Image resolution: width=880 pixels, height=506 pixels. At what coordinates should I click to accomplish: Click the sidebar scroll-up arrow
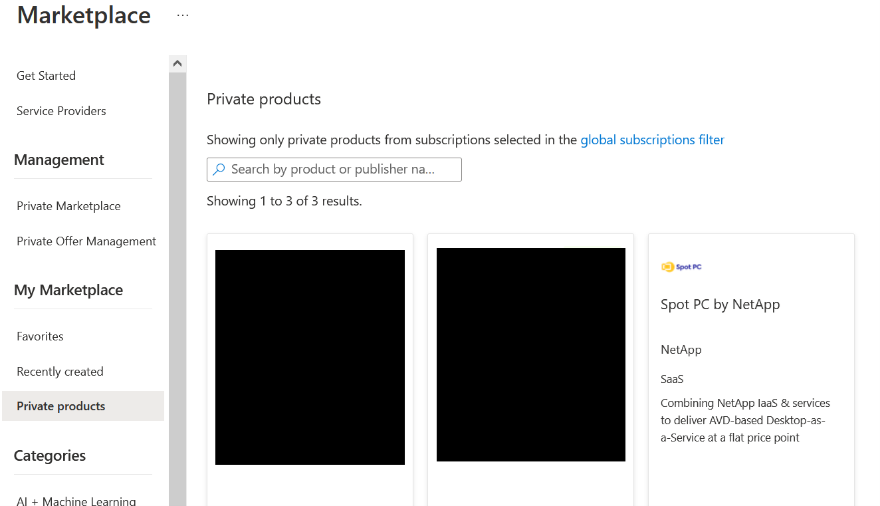[178, 63]
